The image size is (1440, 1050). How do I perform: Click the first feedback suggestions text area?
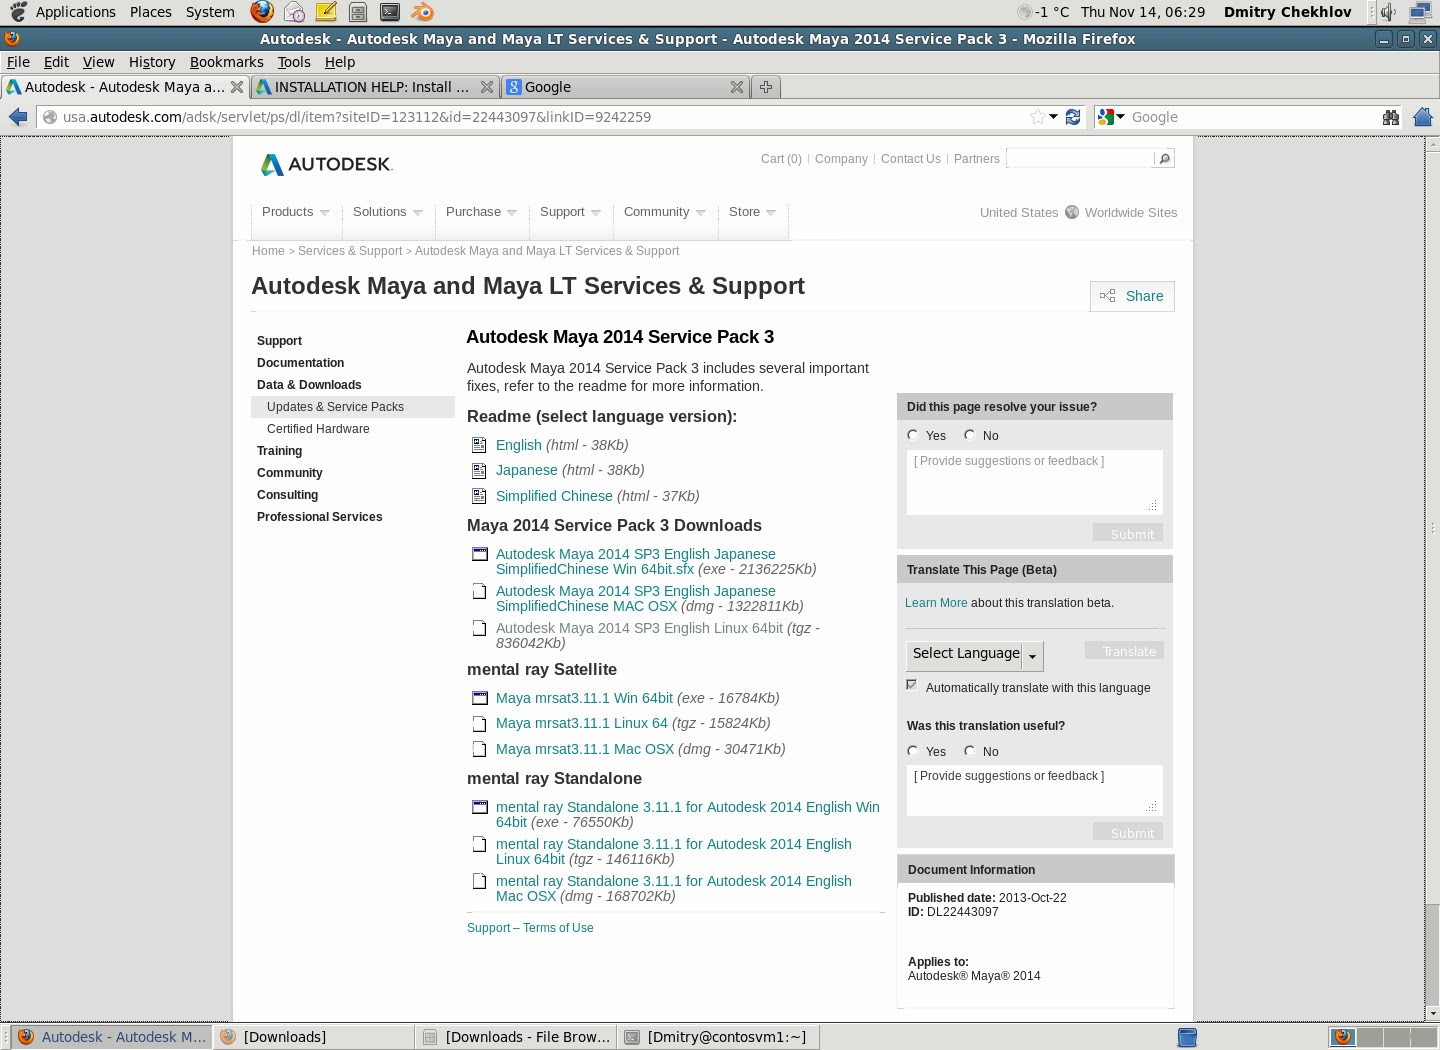coord(1034,482)
